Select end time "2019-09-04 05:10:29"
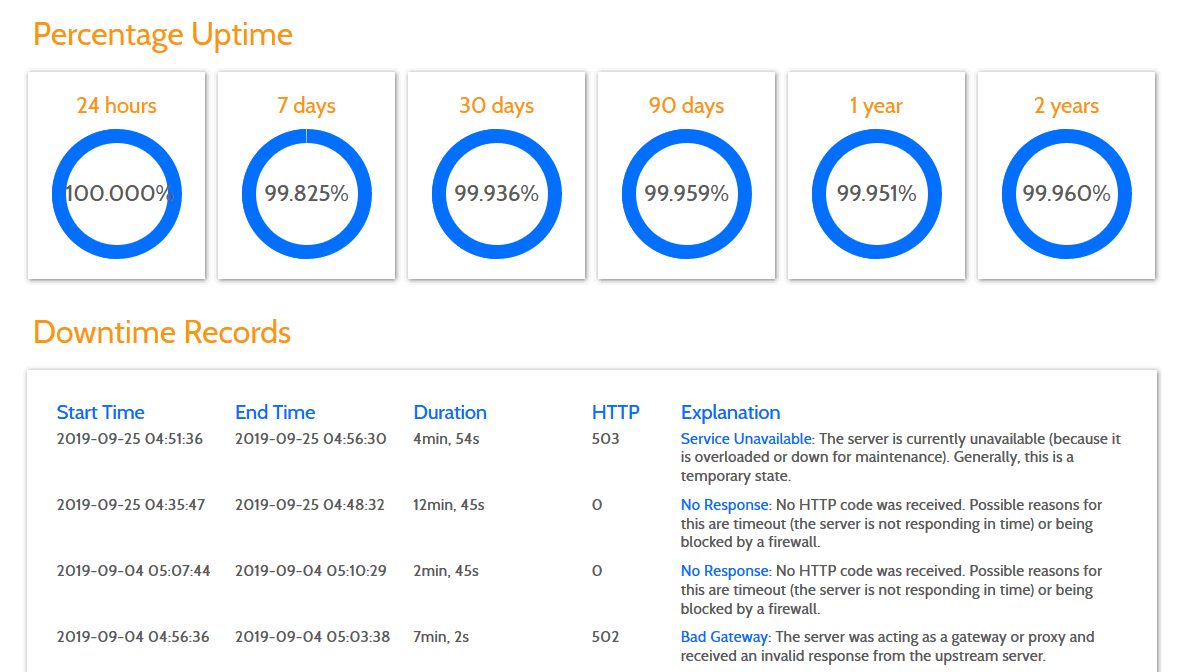 click(x=311, y=571)
